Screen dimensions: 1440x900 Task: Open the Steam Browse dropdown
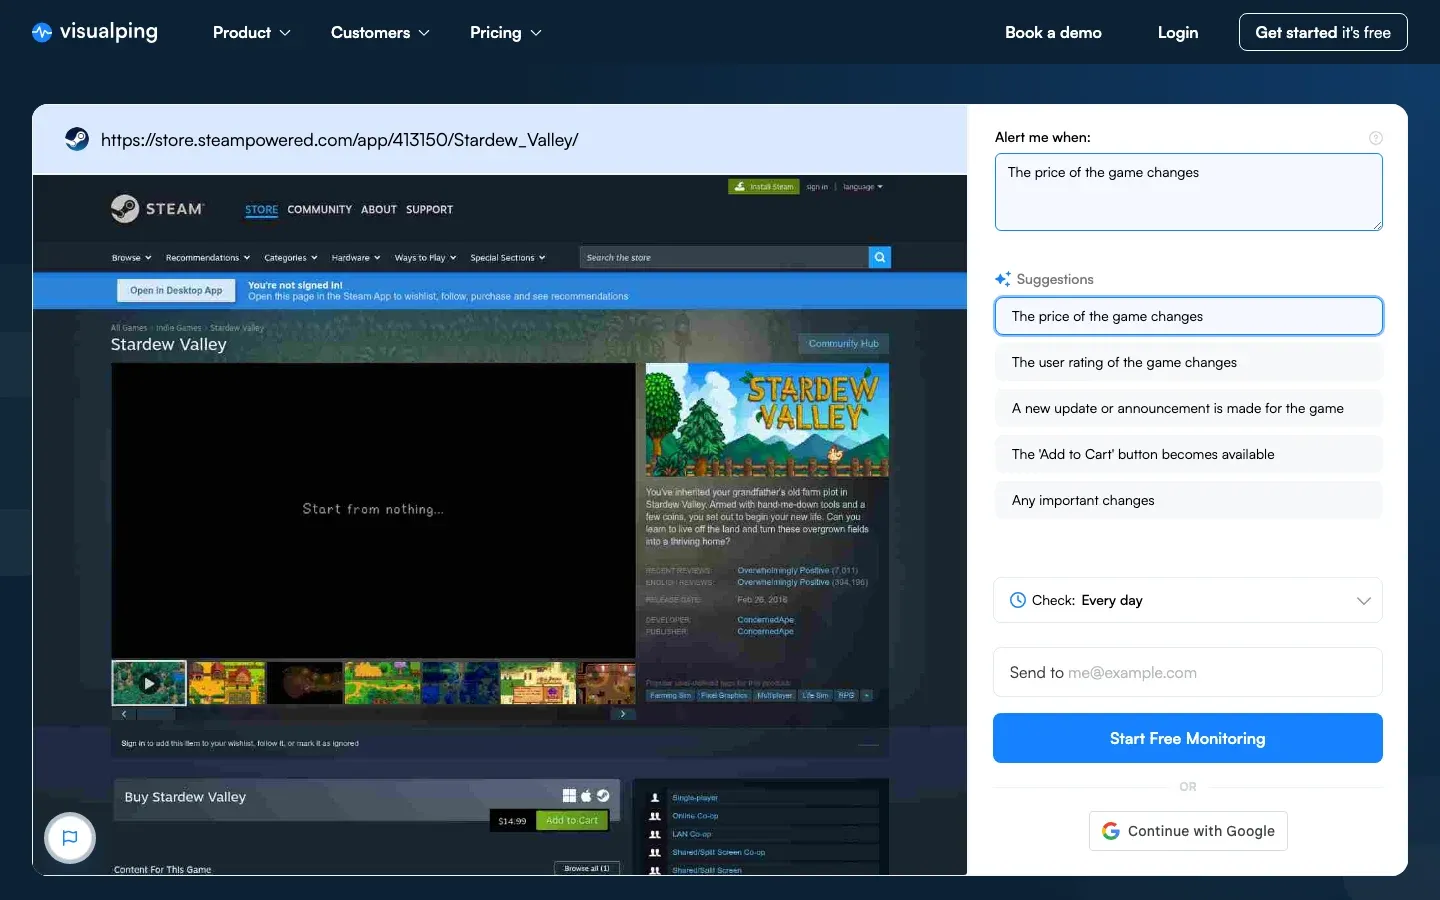(x=132, y=257)
